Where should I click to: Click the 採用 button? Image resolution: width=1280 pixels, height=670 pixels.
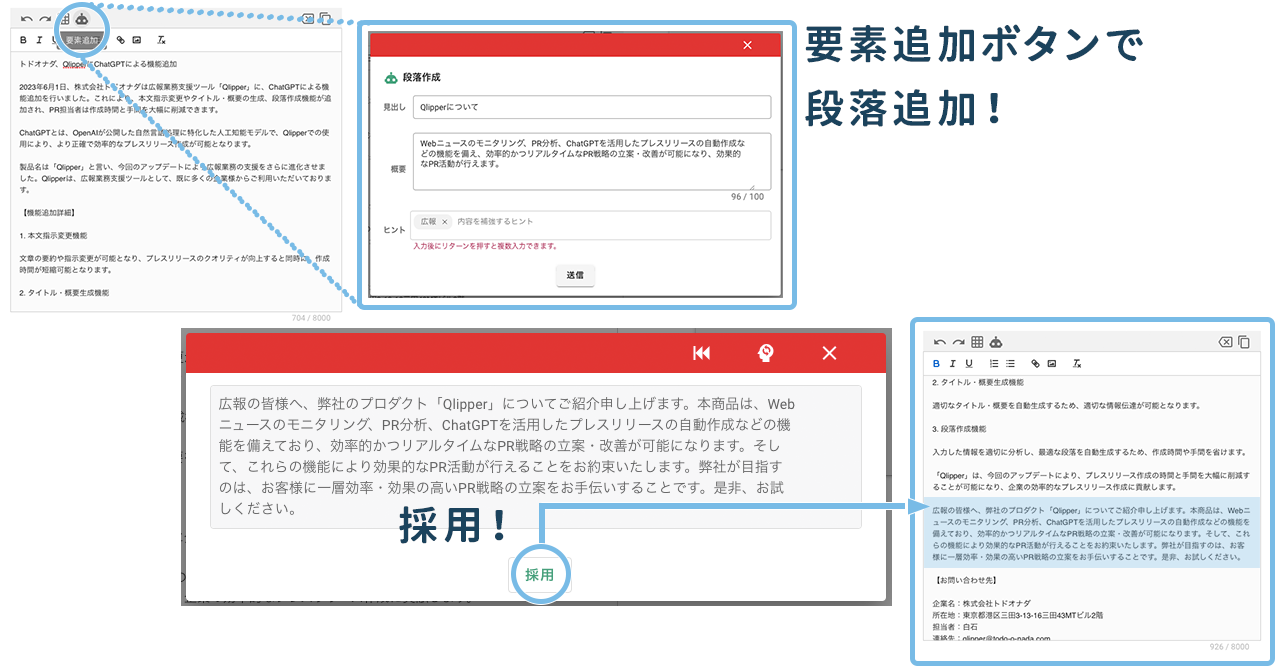click(539, 575)
